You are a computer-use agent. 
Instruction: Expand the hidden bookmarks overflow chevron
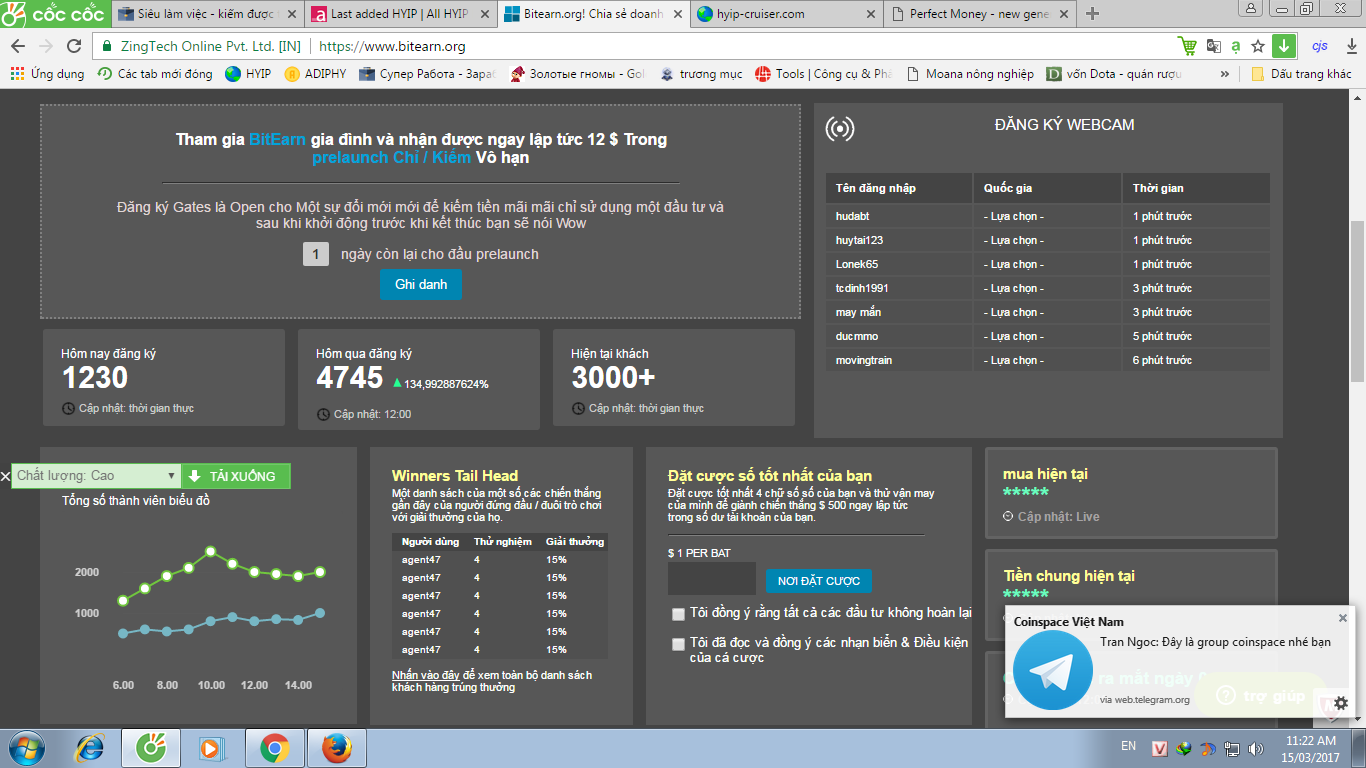(x=1225, y=74)
